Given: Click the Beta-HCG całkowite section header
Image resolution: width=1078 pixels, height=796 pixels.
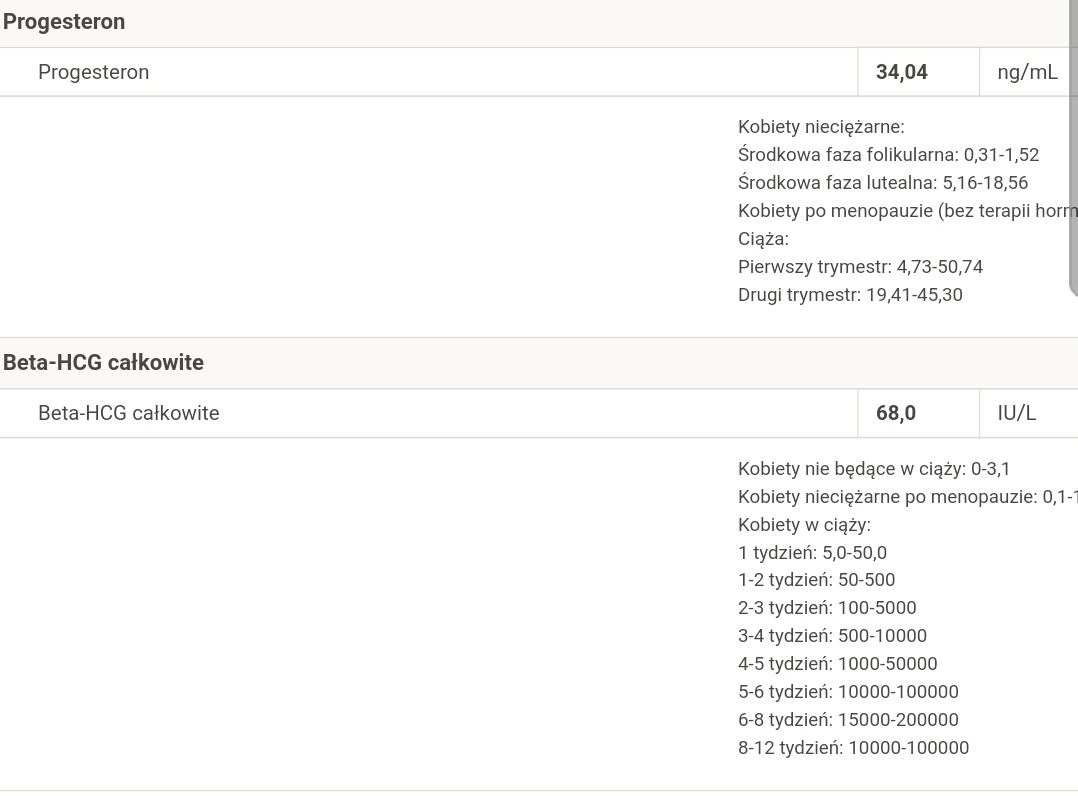Looking at the screenshot, I should (104, 362).
